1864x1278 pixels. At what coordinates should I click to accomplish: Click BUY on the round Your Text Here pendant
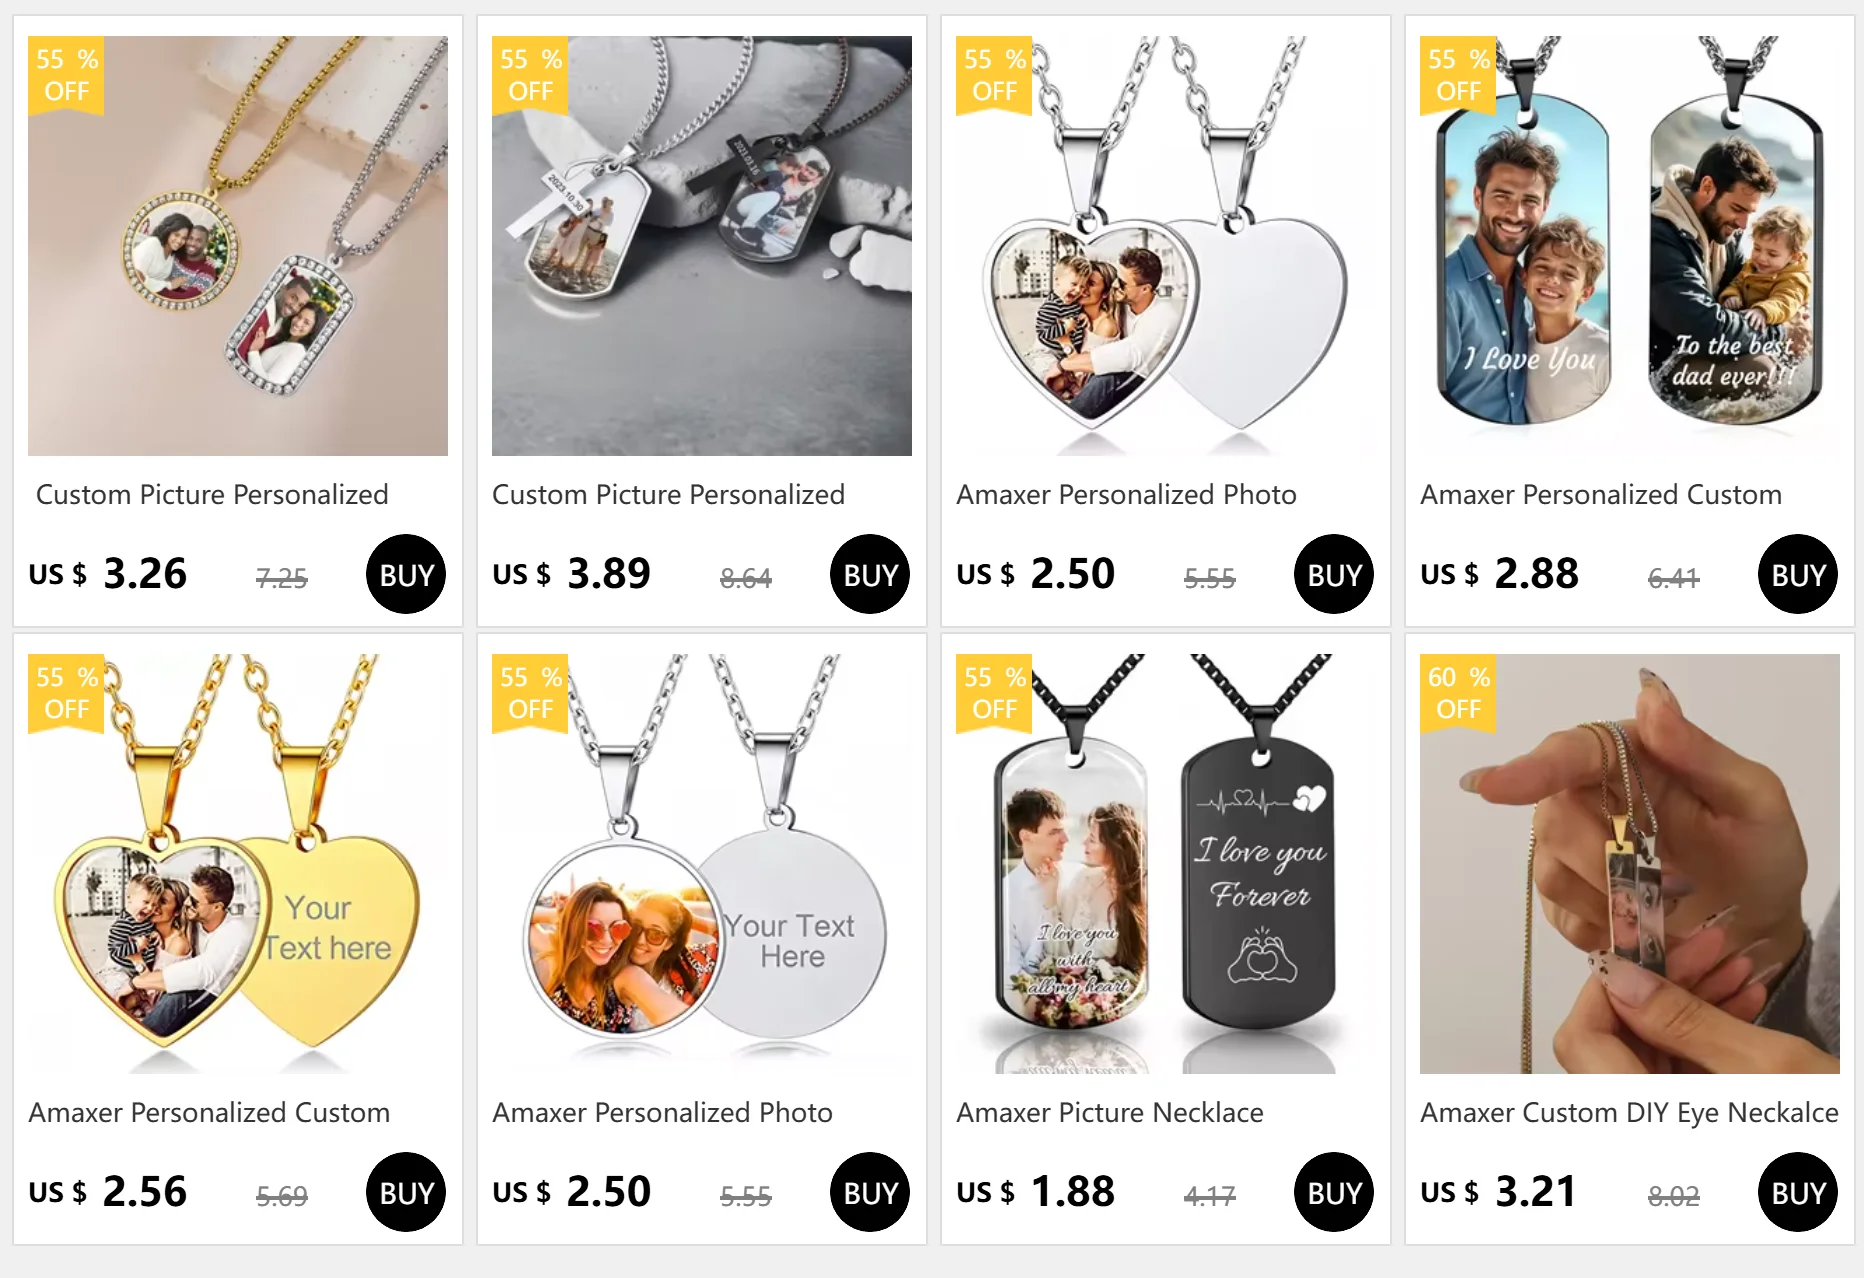click(x=870, y=1192)
